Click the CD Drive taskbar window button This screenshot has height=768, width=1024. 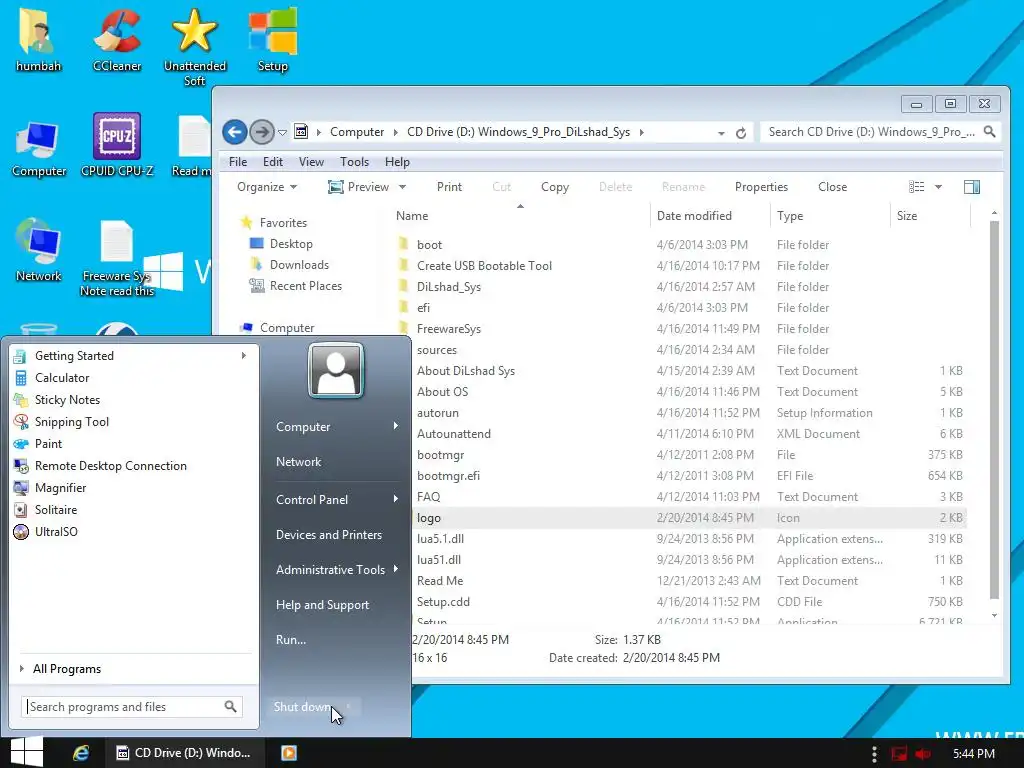coord(184,753)
